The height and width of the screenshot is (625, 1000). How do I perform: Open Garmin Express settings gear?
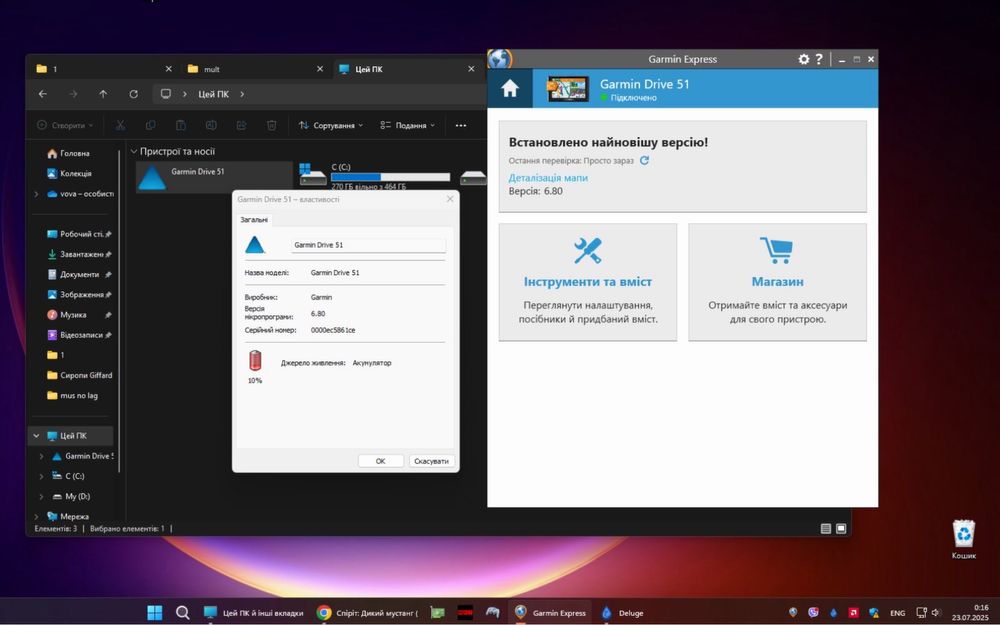pyautogui.click(x=804, y=59)
